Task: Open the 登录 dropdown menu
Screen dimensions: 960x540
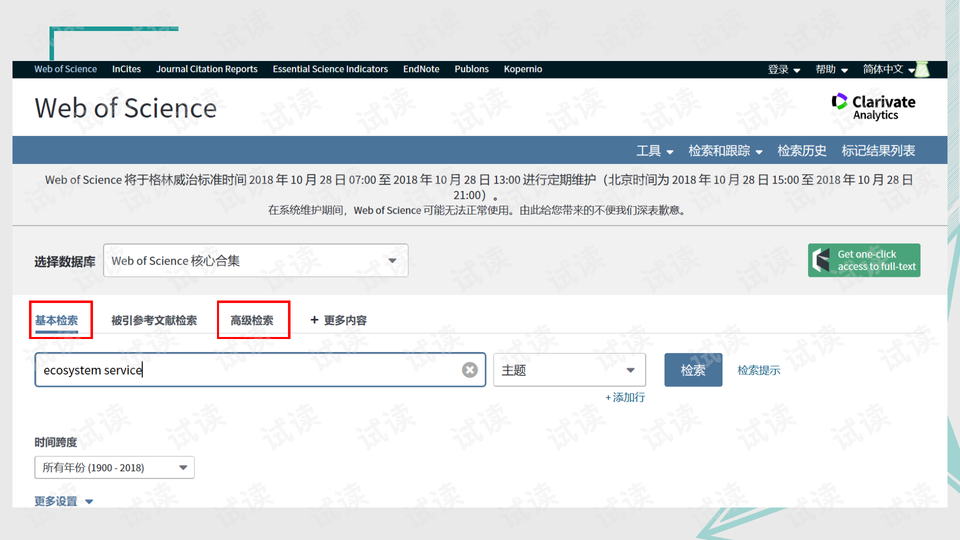Action: tap(784, 69)
